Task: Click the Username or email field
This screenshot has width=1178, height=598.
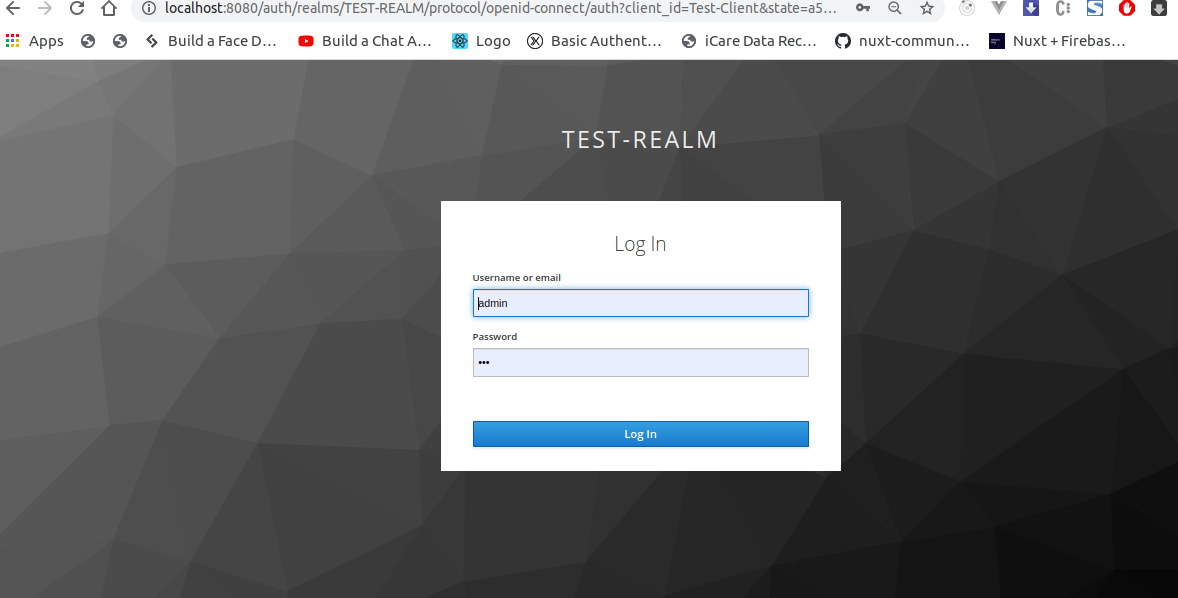Action: click(640, 302)
